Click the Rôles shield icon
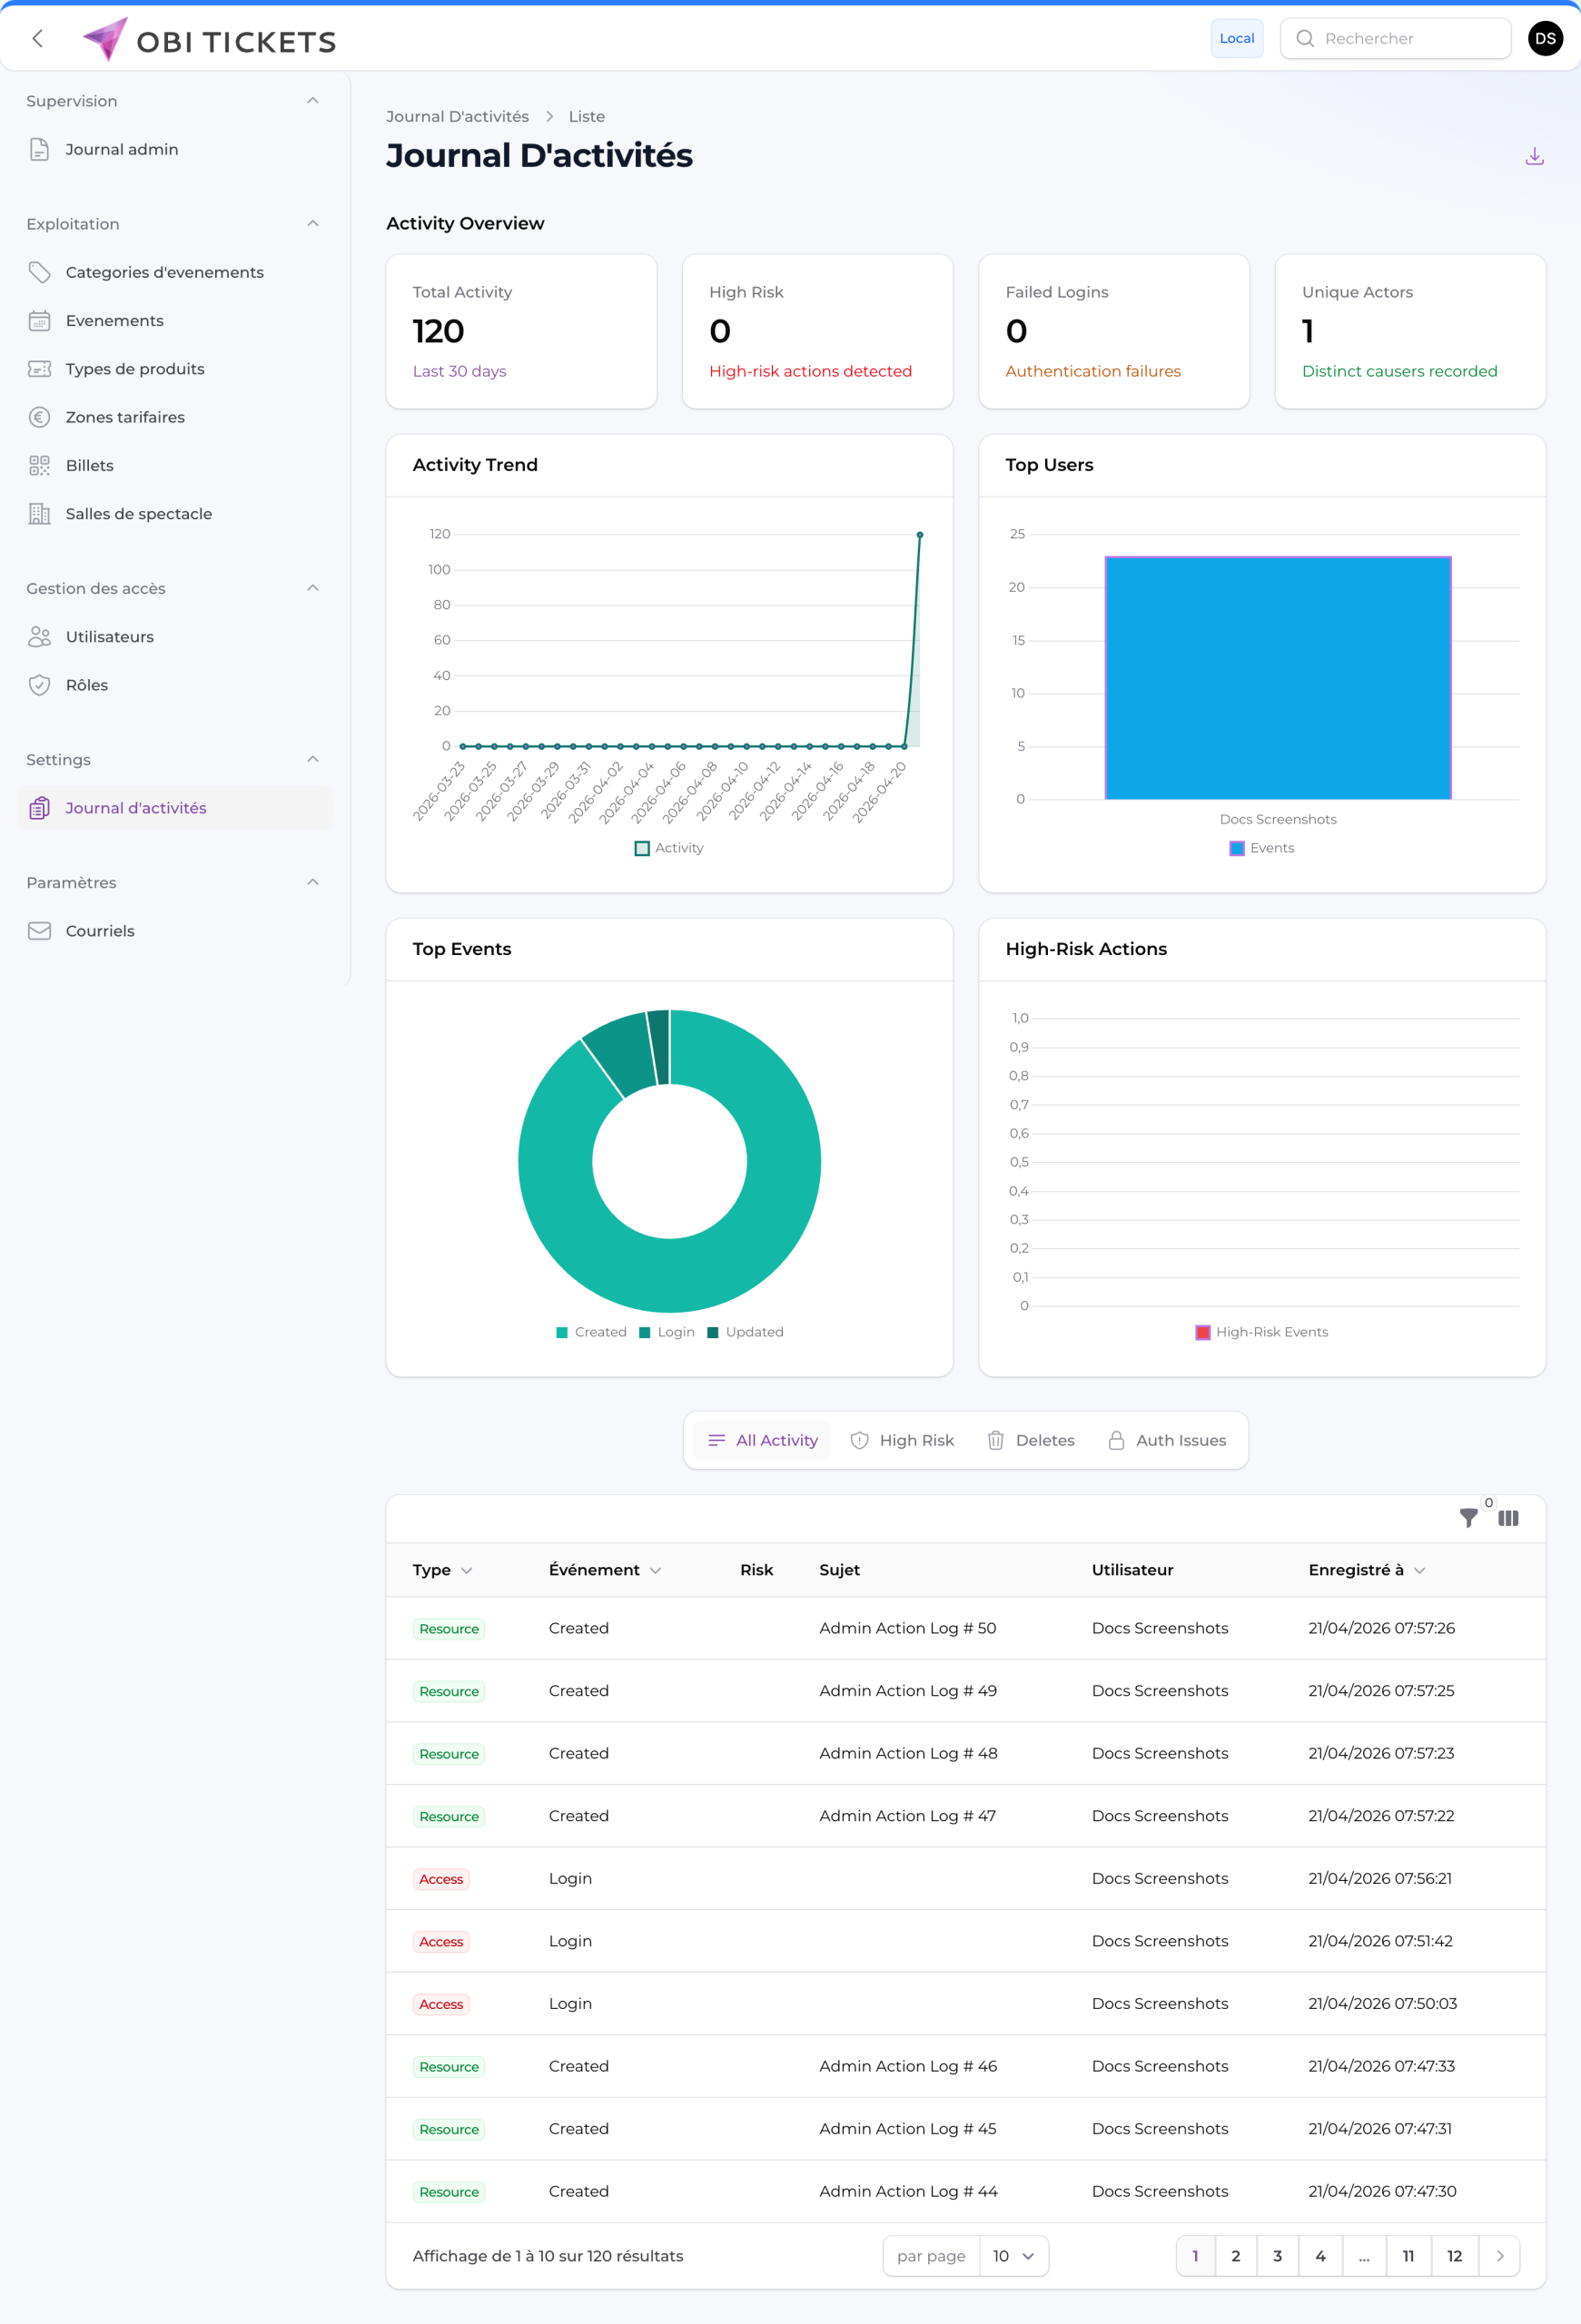 39,685
